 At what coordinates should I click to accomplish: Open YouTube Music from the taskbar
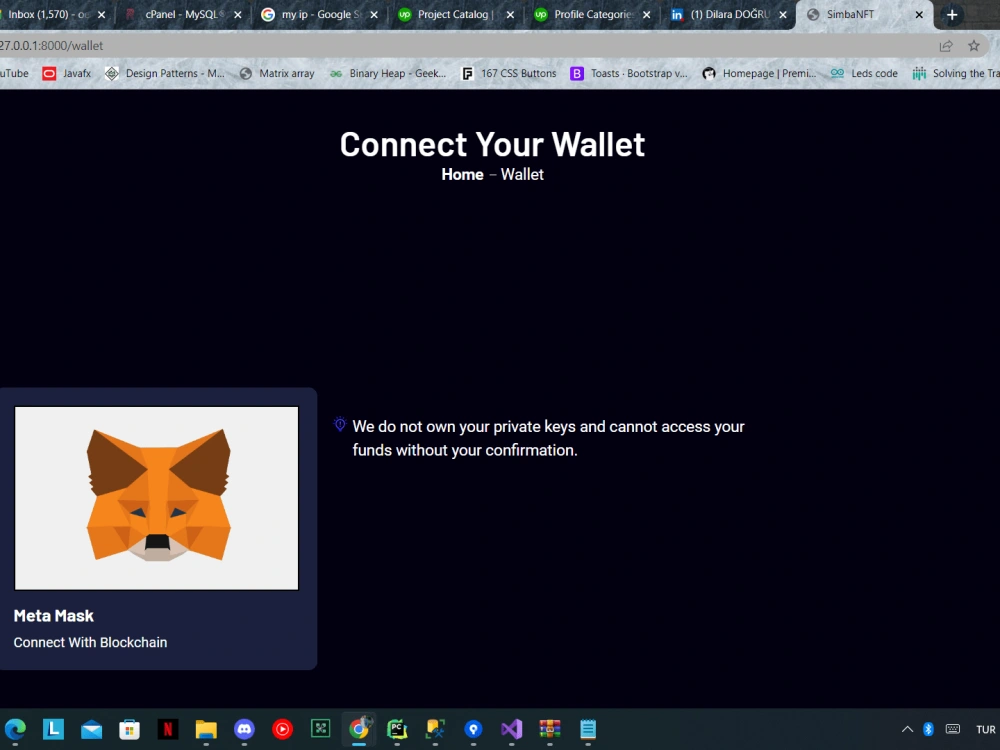(283, 729)
